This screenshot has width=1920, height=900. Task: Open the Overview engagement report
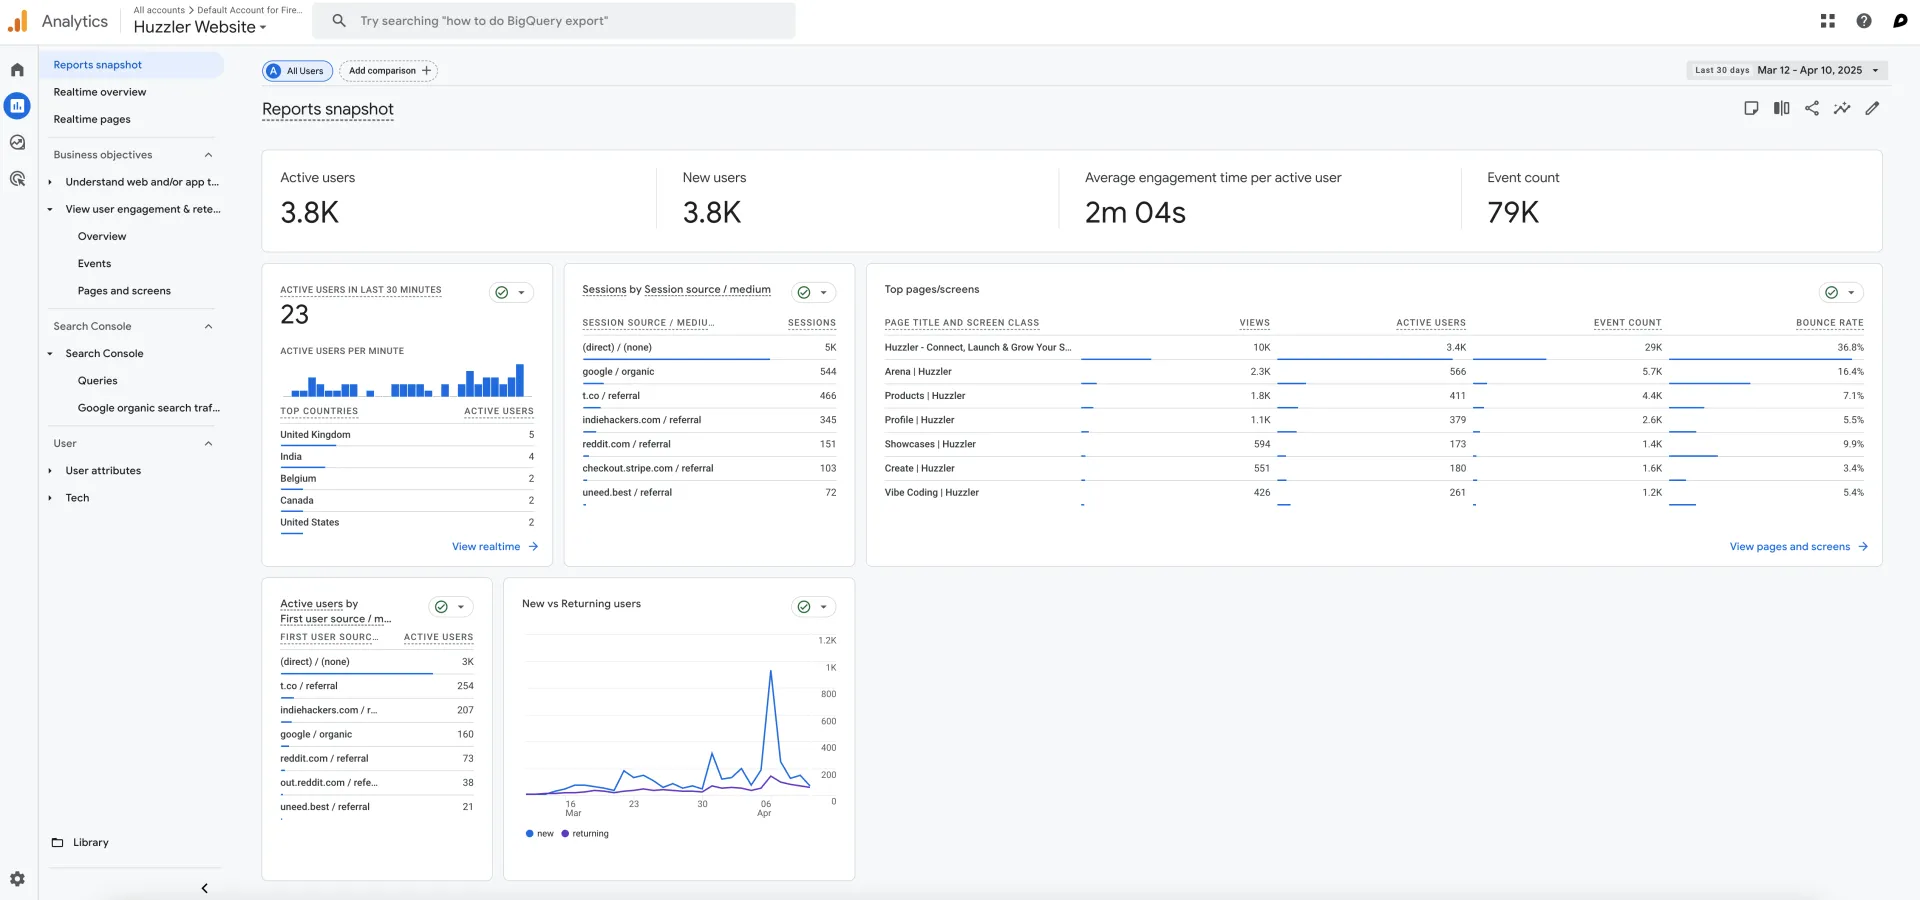click(x=102, y=237)
